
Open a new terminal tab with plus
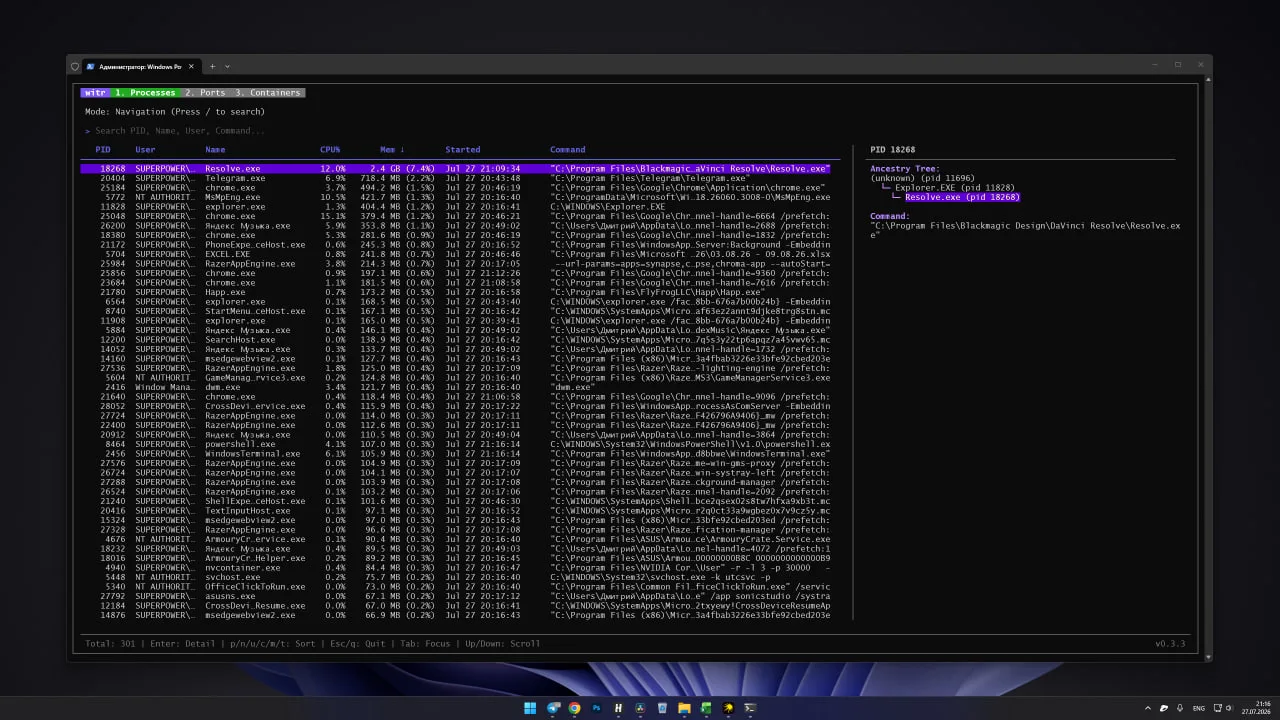coord(212,66)
